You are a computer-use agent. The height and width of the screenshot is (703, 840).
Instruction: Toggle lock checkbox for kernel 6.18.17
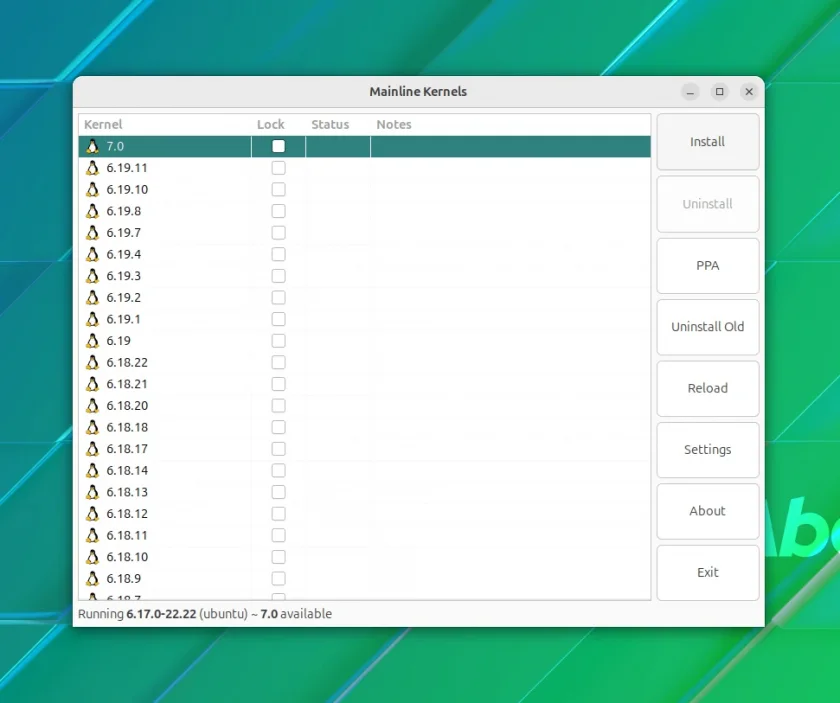279,449
